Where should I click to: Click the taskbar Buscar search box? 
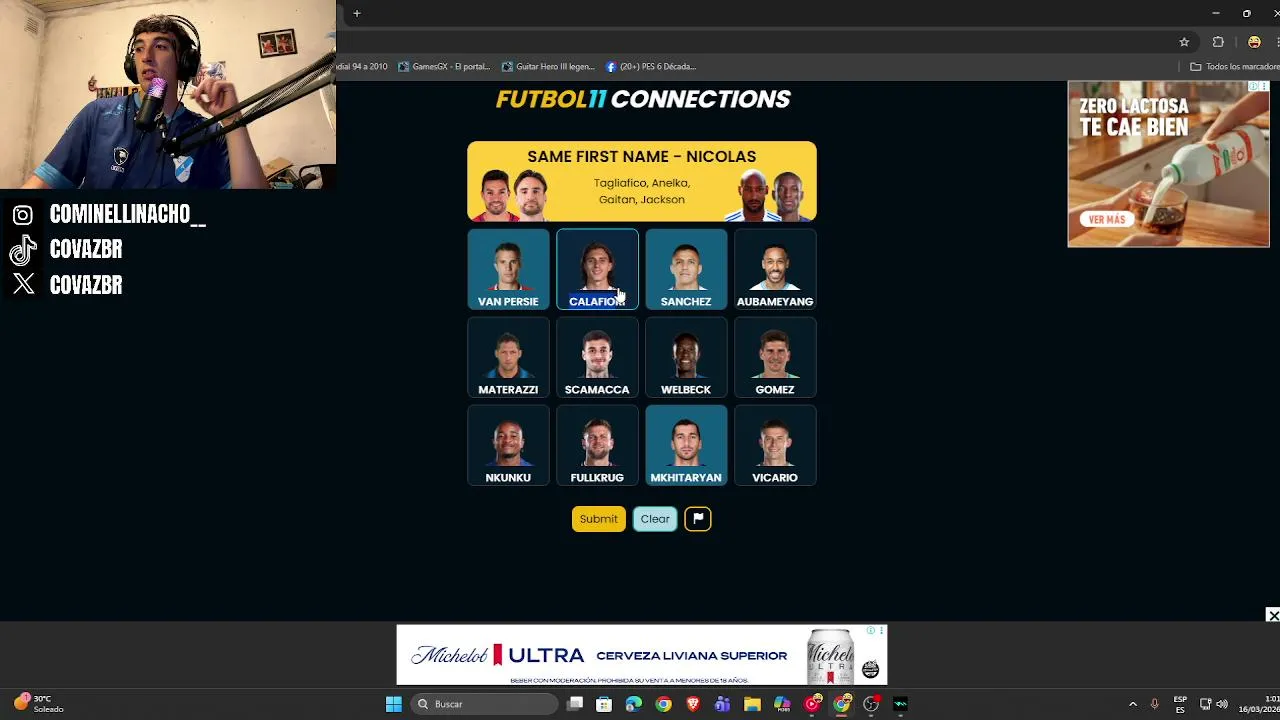(x=485, y=704)
